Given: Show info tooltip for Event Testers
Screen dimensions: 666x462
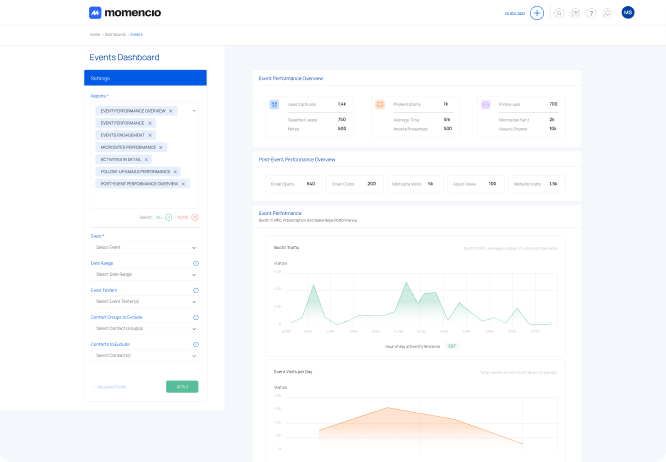Looking at the screenshot, I should [x=195, y=290].
